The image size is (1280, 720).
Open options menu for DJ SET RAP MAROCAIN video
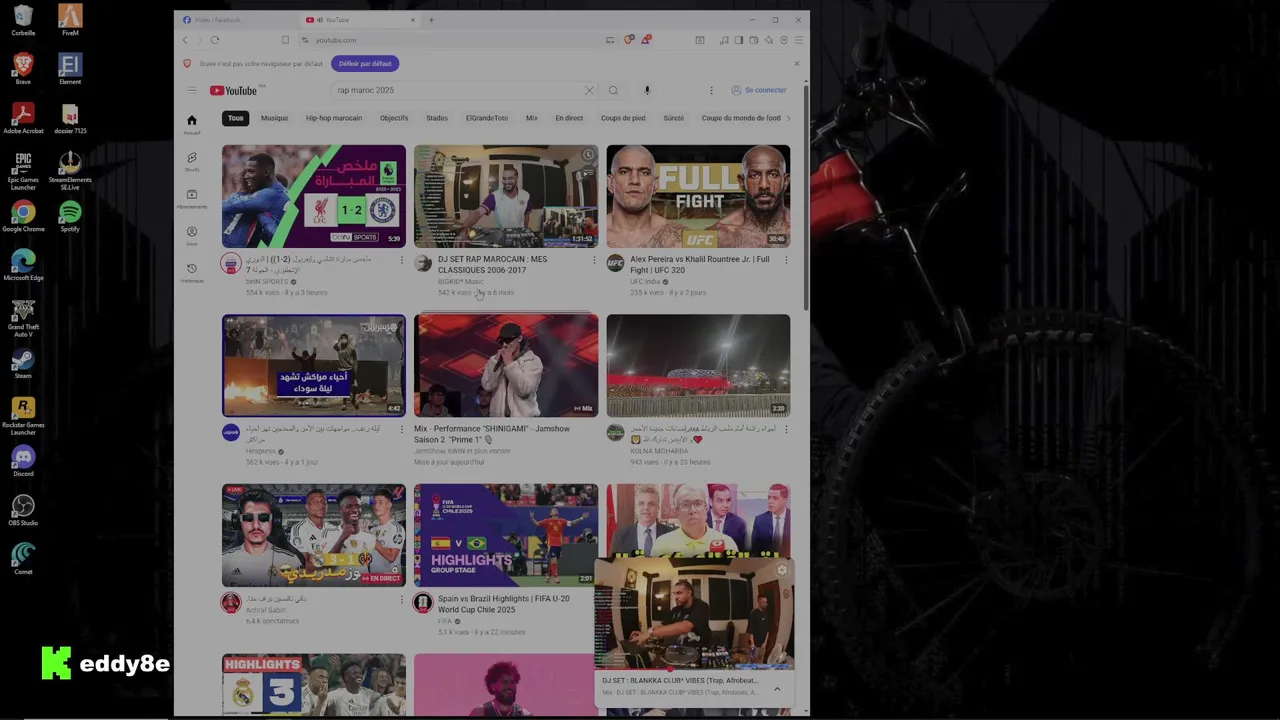(594, 260)
